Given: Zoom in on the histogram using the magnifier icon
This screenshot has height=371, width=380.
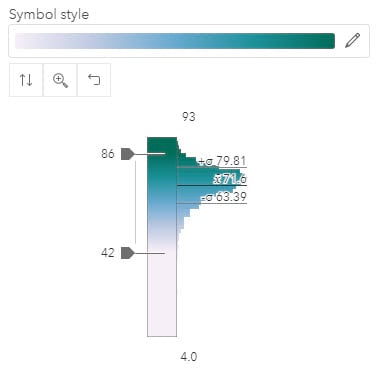Looking at the screenshot, I should click(x=60, y=80).
